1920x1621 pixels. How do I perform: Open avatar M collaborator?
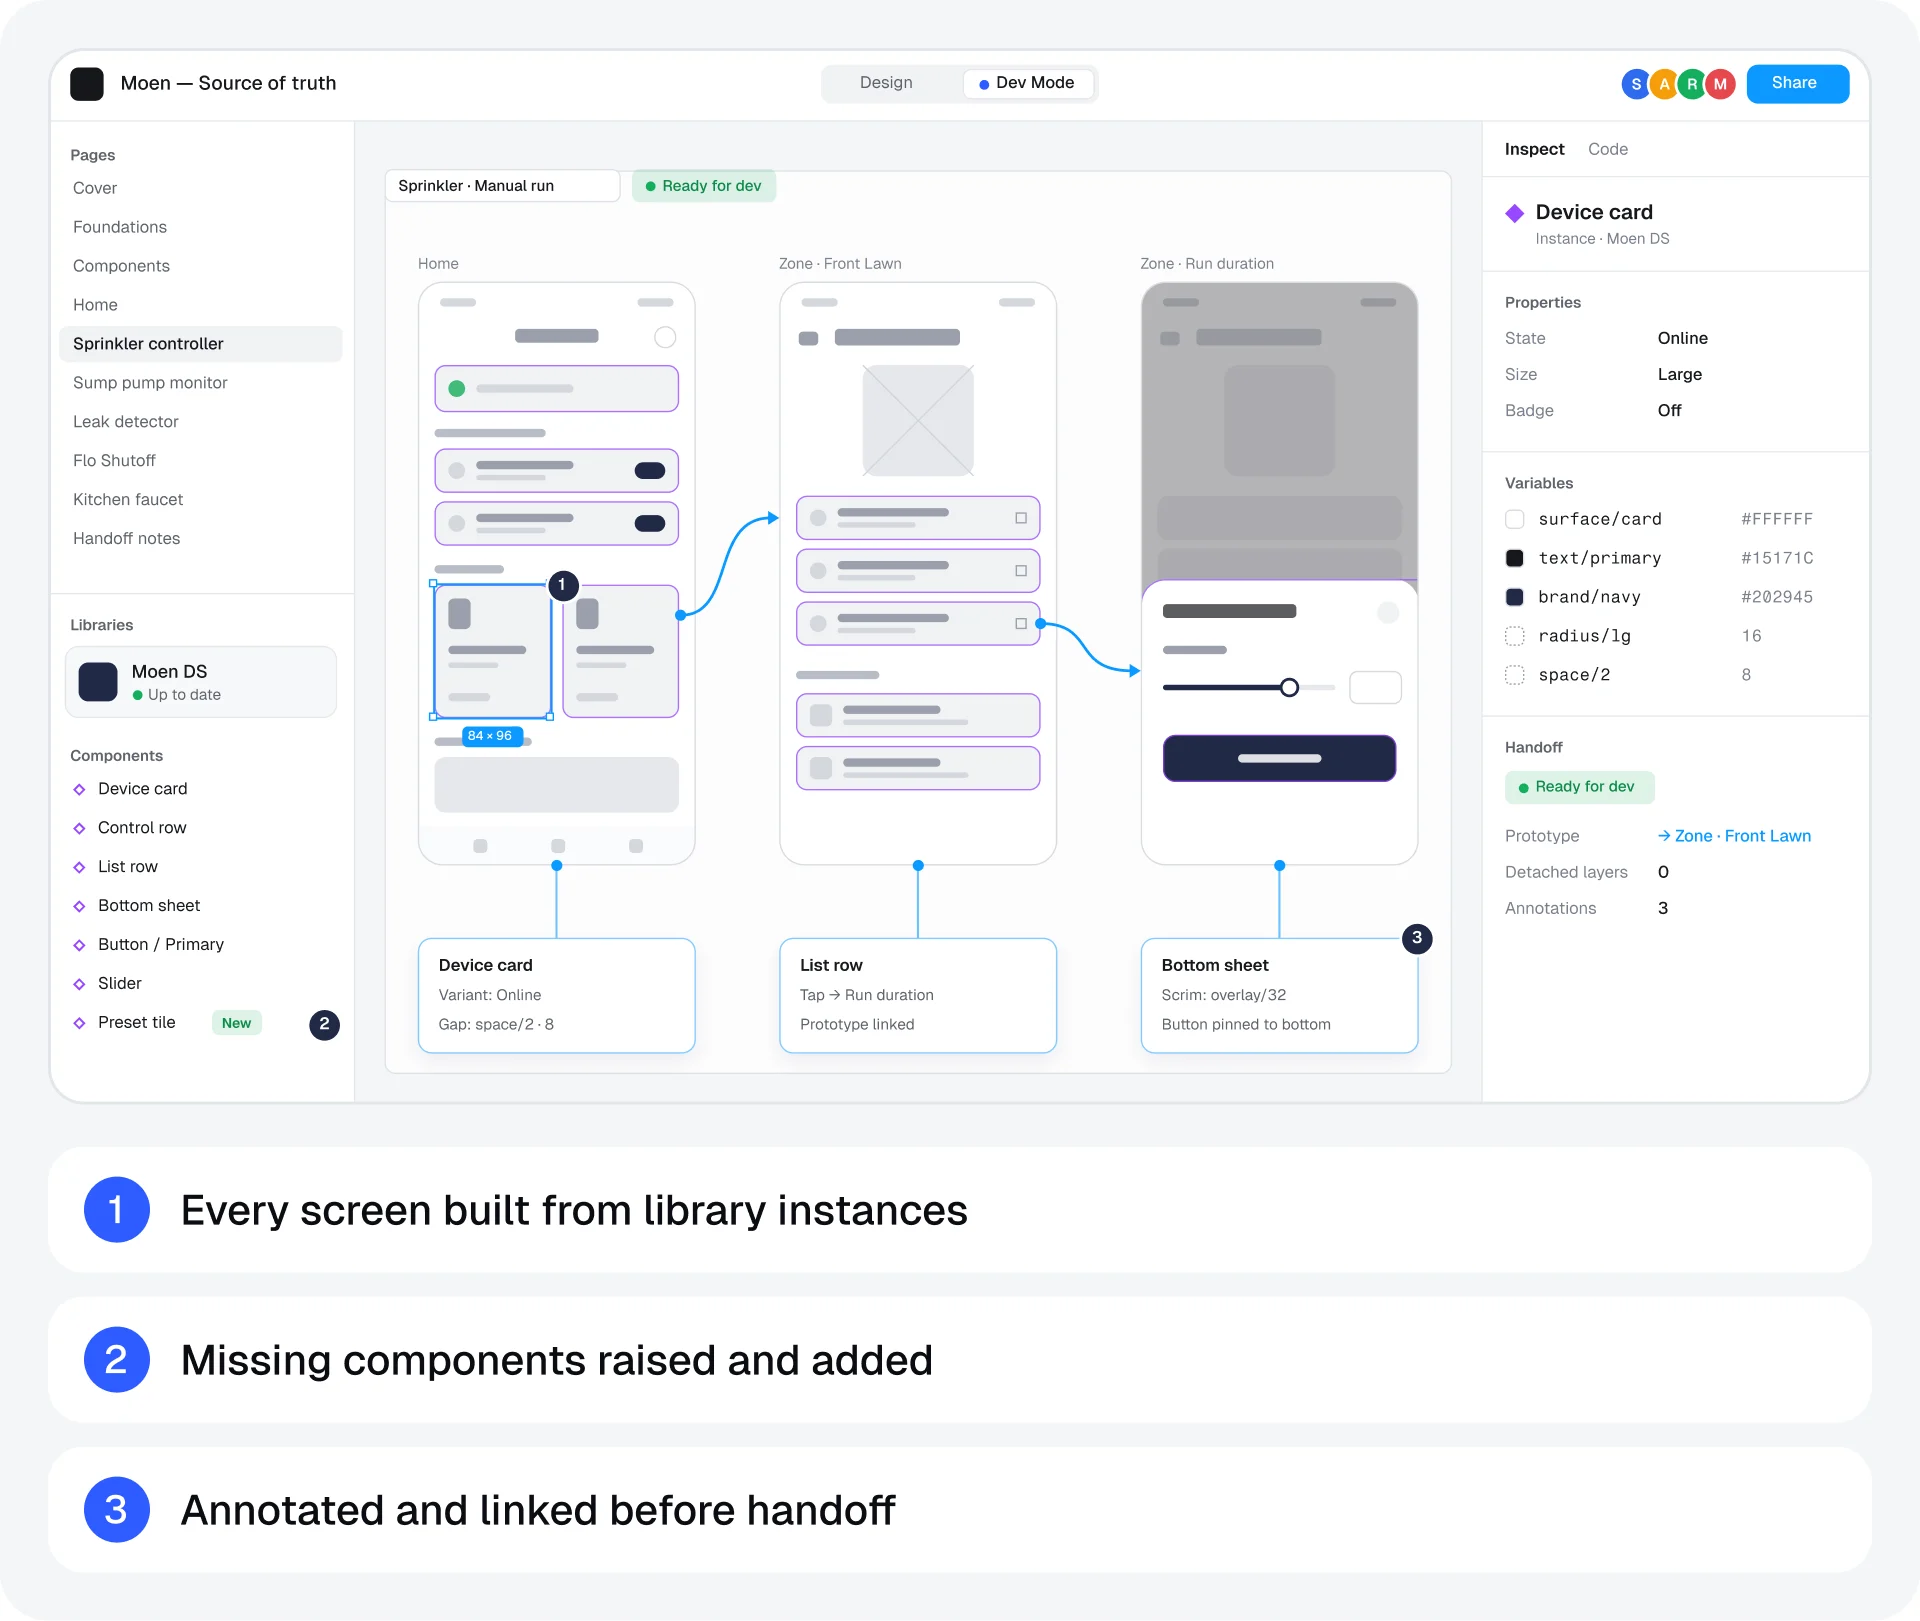click(1720, 84)
